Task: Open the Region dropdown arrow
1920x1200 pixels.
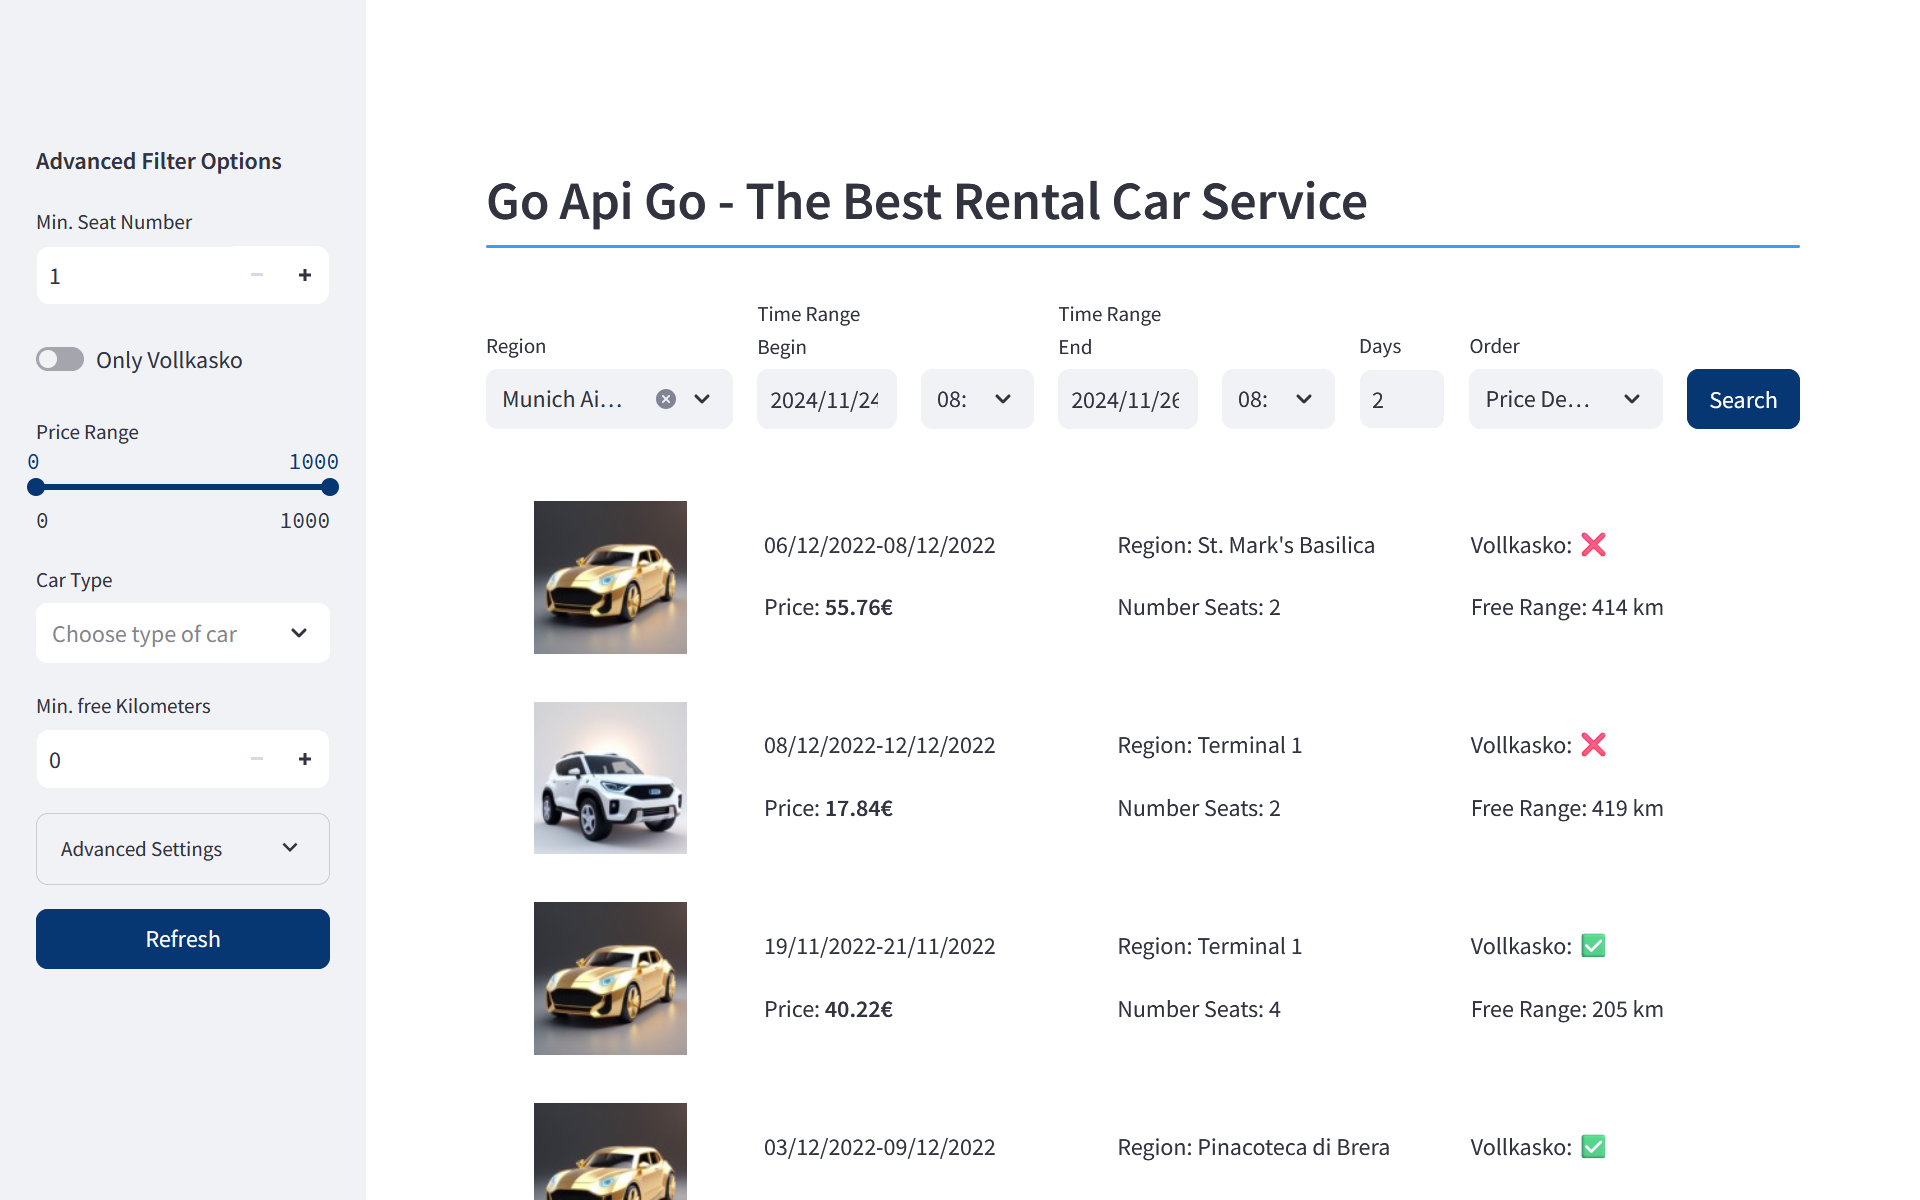Action: tap(703, 399)
